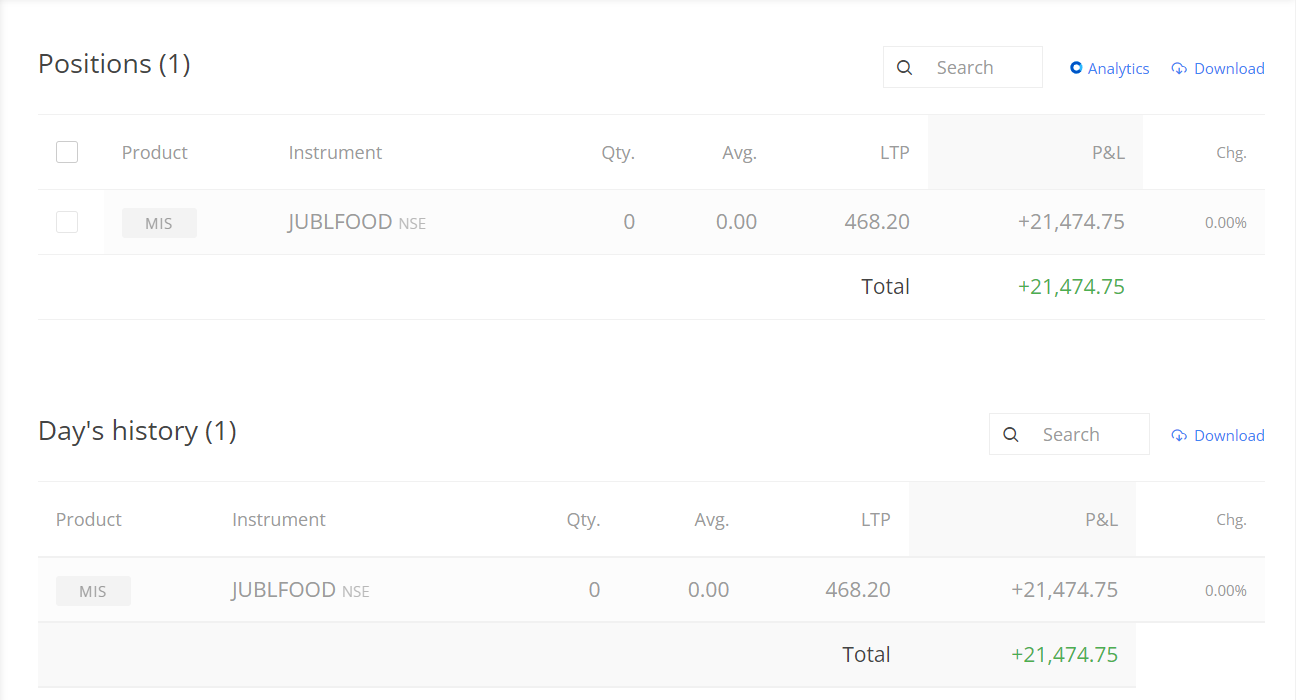
Task: Sort positions by Instrument column header
Action: [335, 153]
